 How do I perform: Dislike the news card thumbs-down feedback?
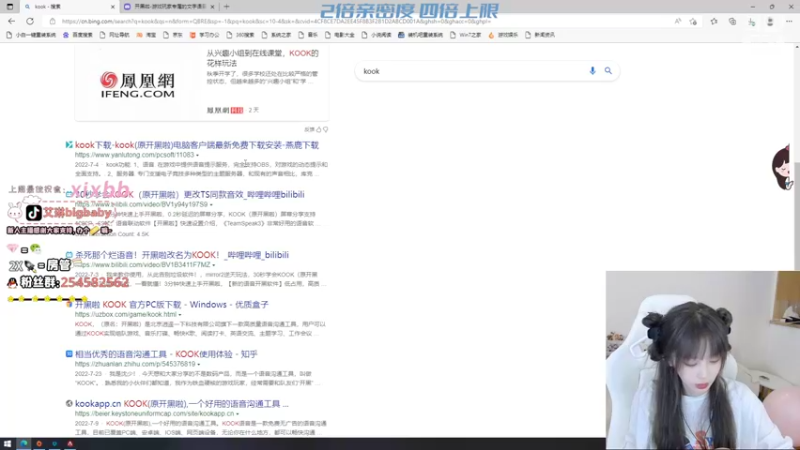click(x=326, y=130)
